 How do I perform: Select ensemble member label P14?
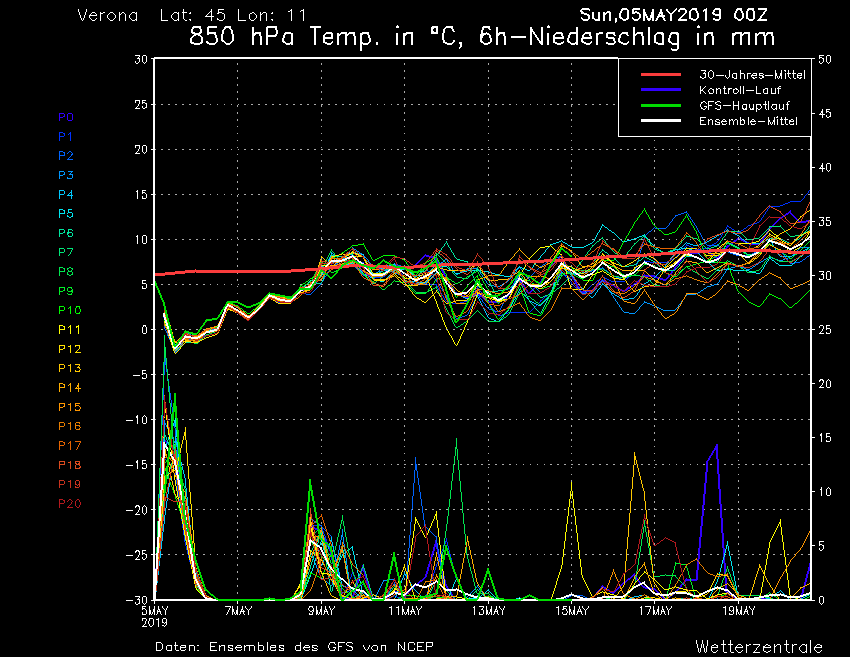(70, 388)
